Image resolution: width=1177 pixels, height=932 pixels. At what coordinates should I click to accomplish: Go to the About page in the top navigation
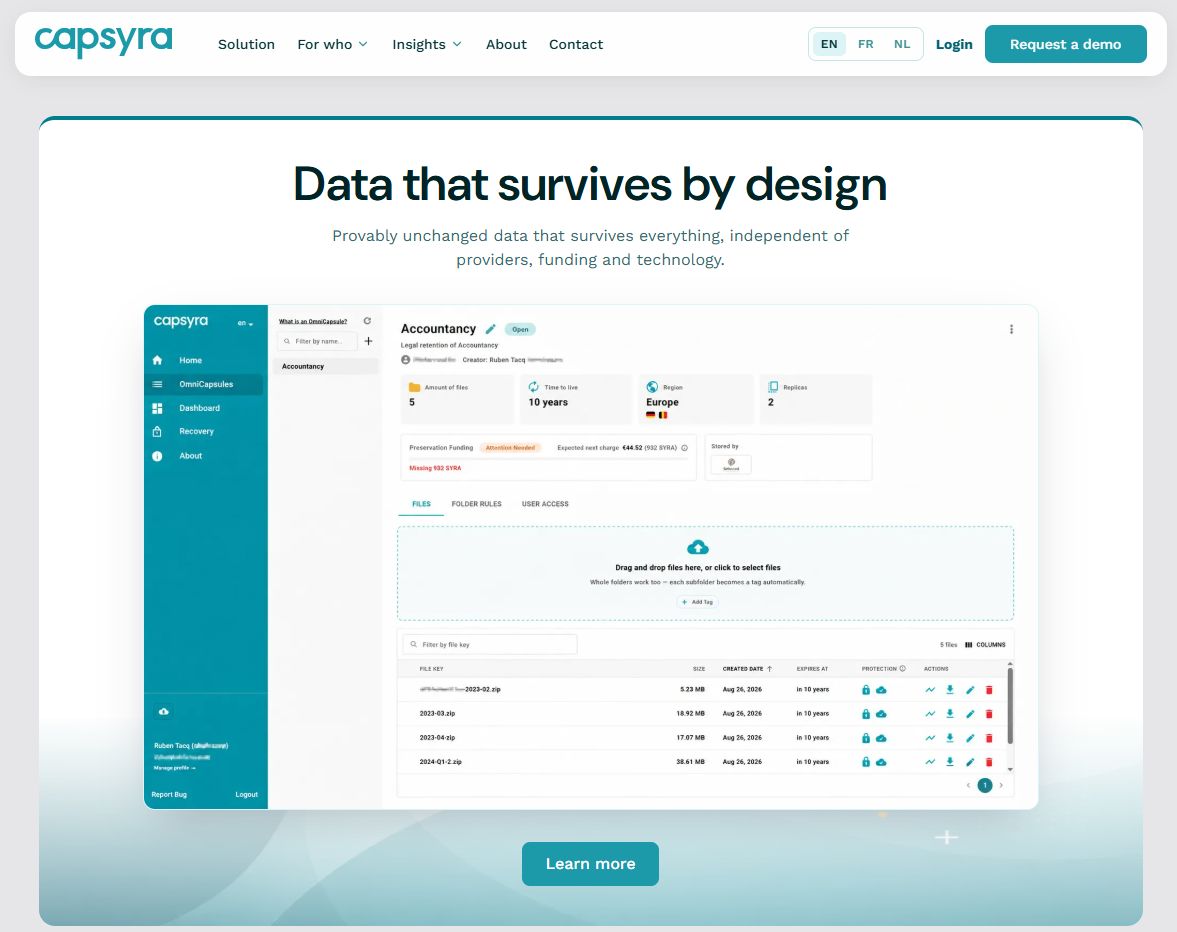coord(506,44)
